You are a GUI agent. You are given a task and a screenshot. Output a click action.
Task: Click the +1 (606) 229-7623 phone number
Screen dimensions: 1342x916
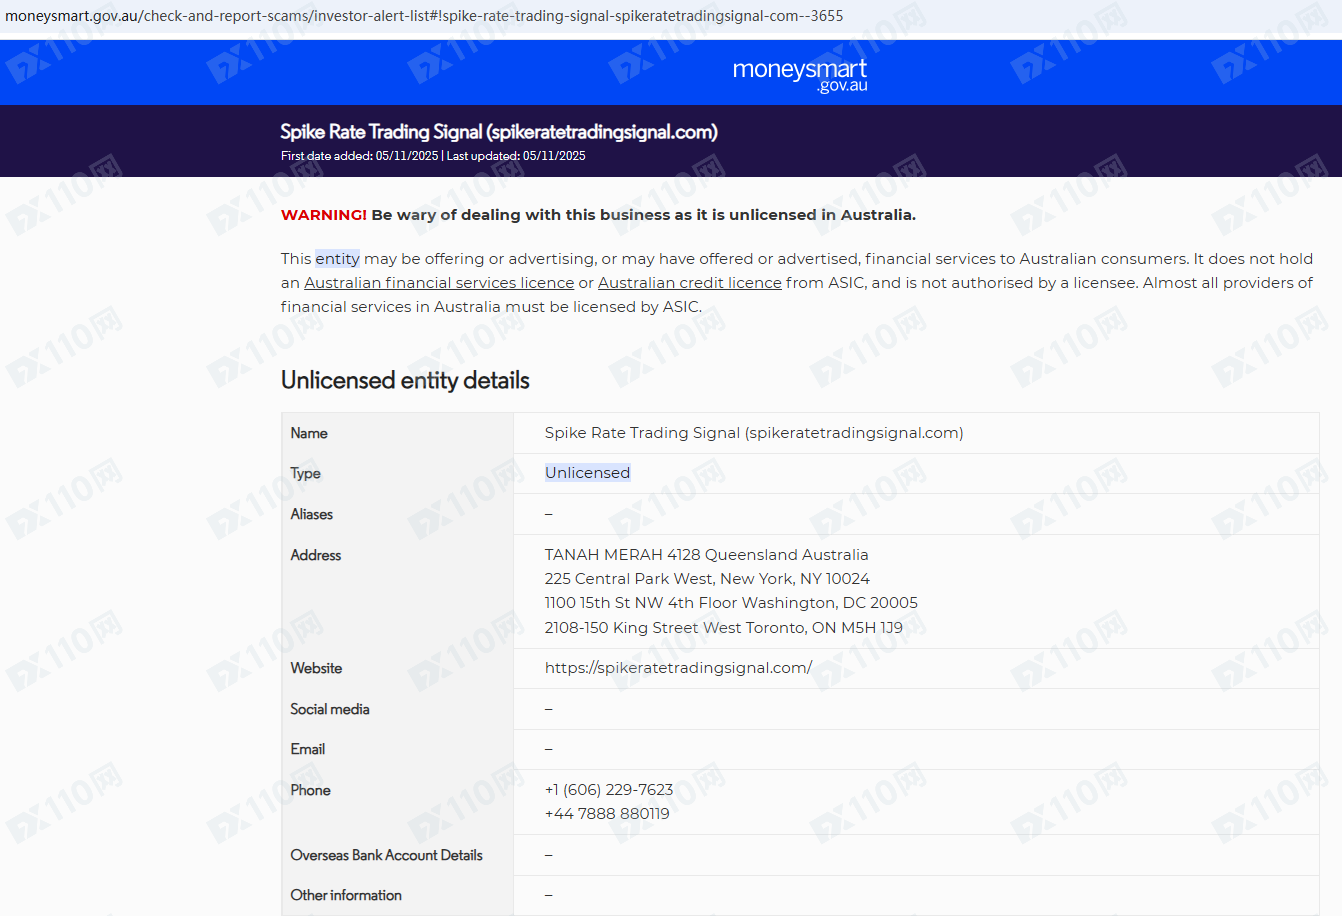click(608, 790)
